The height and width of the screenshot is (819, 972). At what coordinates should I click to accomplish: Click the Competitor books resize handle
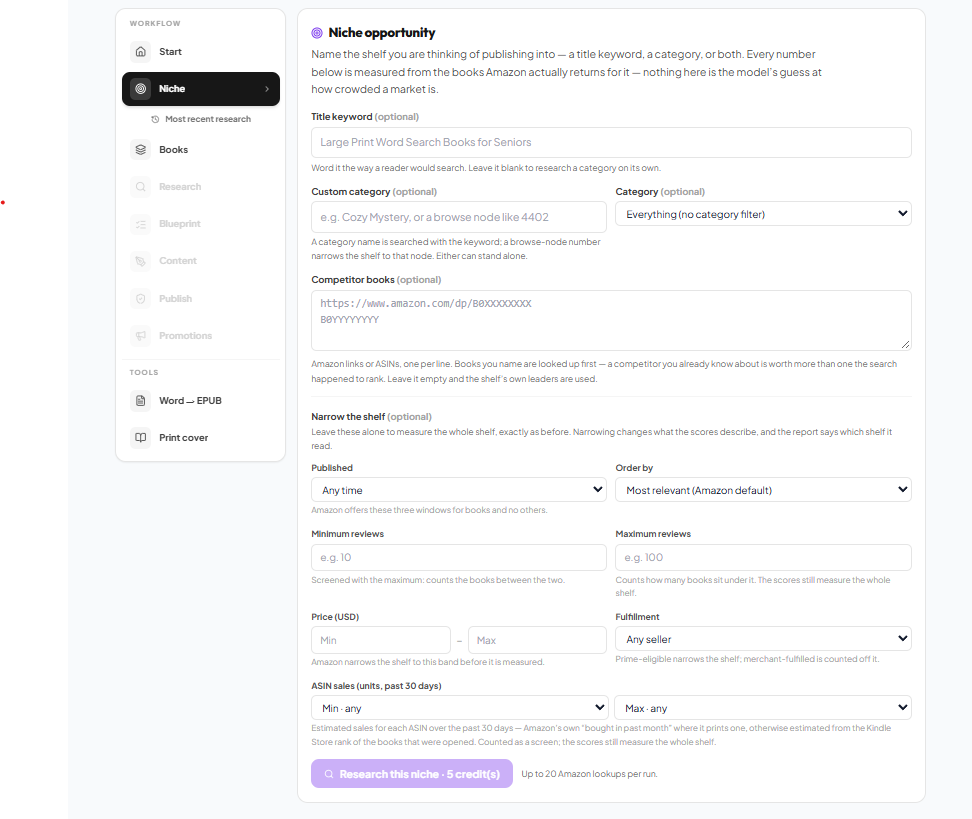[x=905, y=344]
